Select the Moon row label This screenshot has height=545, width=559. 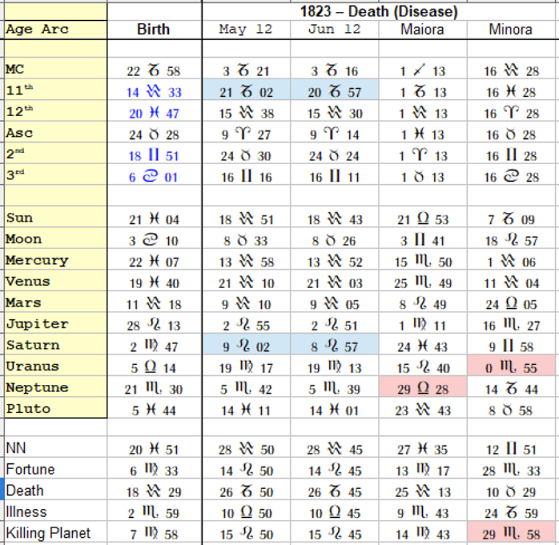[56, 238]
